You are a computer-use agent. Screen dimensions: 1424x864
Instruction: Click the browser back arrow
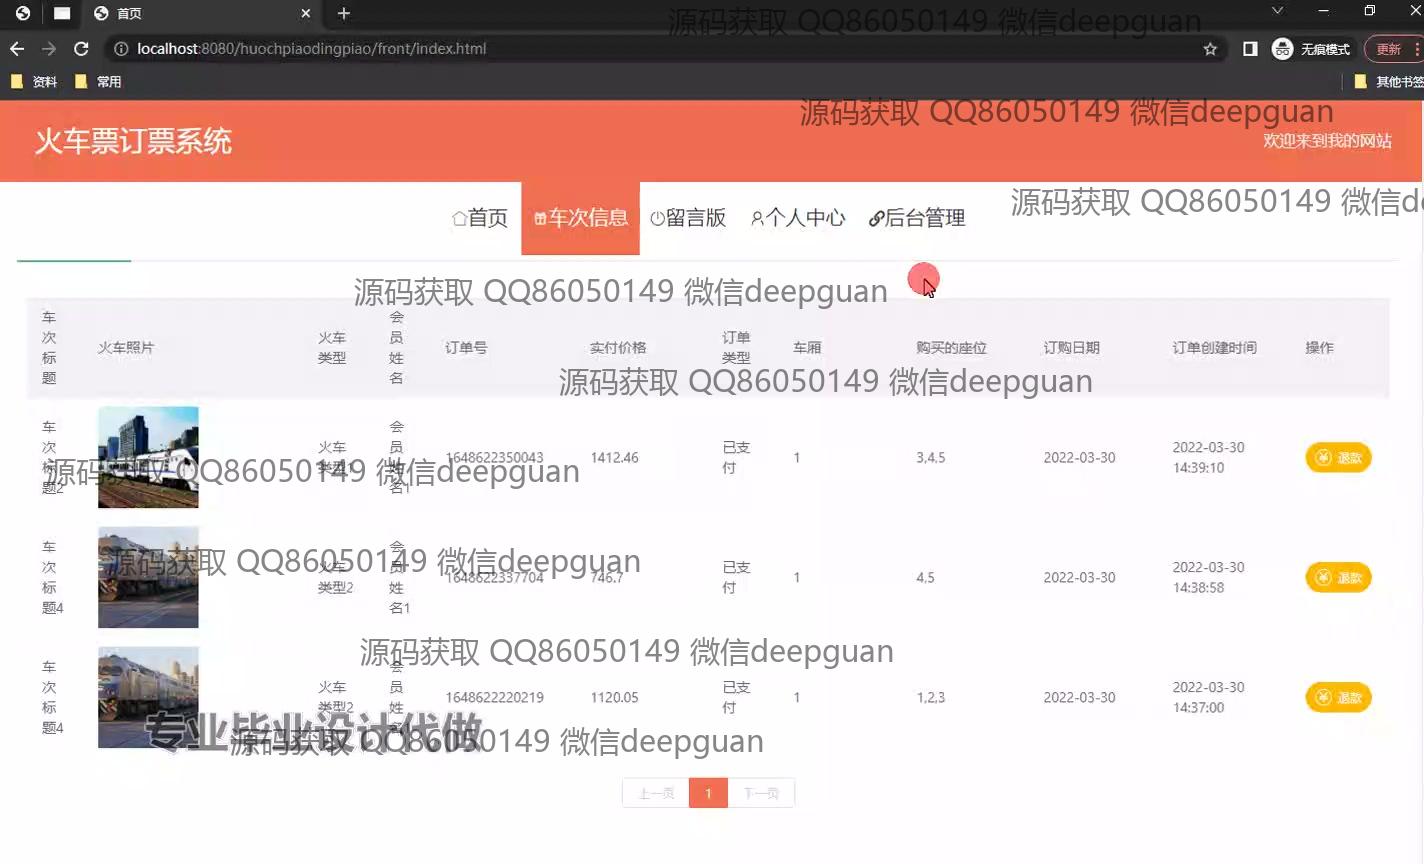(17, 48)
